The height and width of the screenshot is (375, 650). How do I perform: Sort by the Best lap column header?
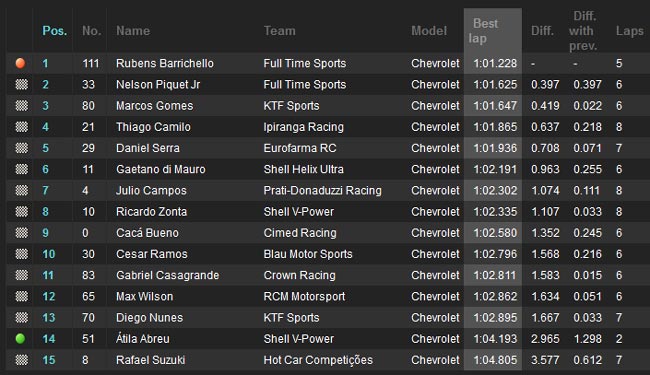point(483,31)
